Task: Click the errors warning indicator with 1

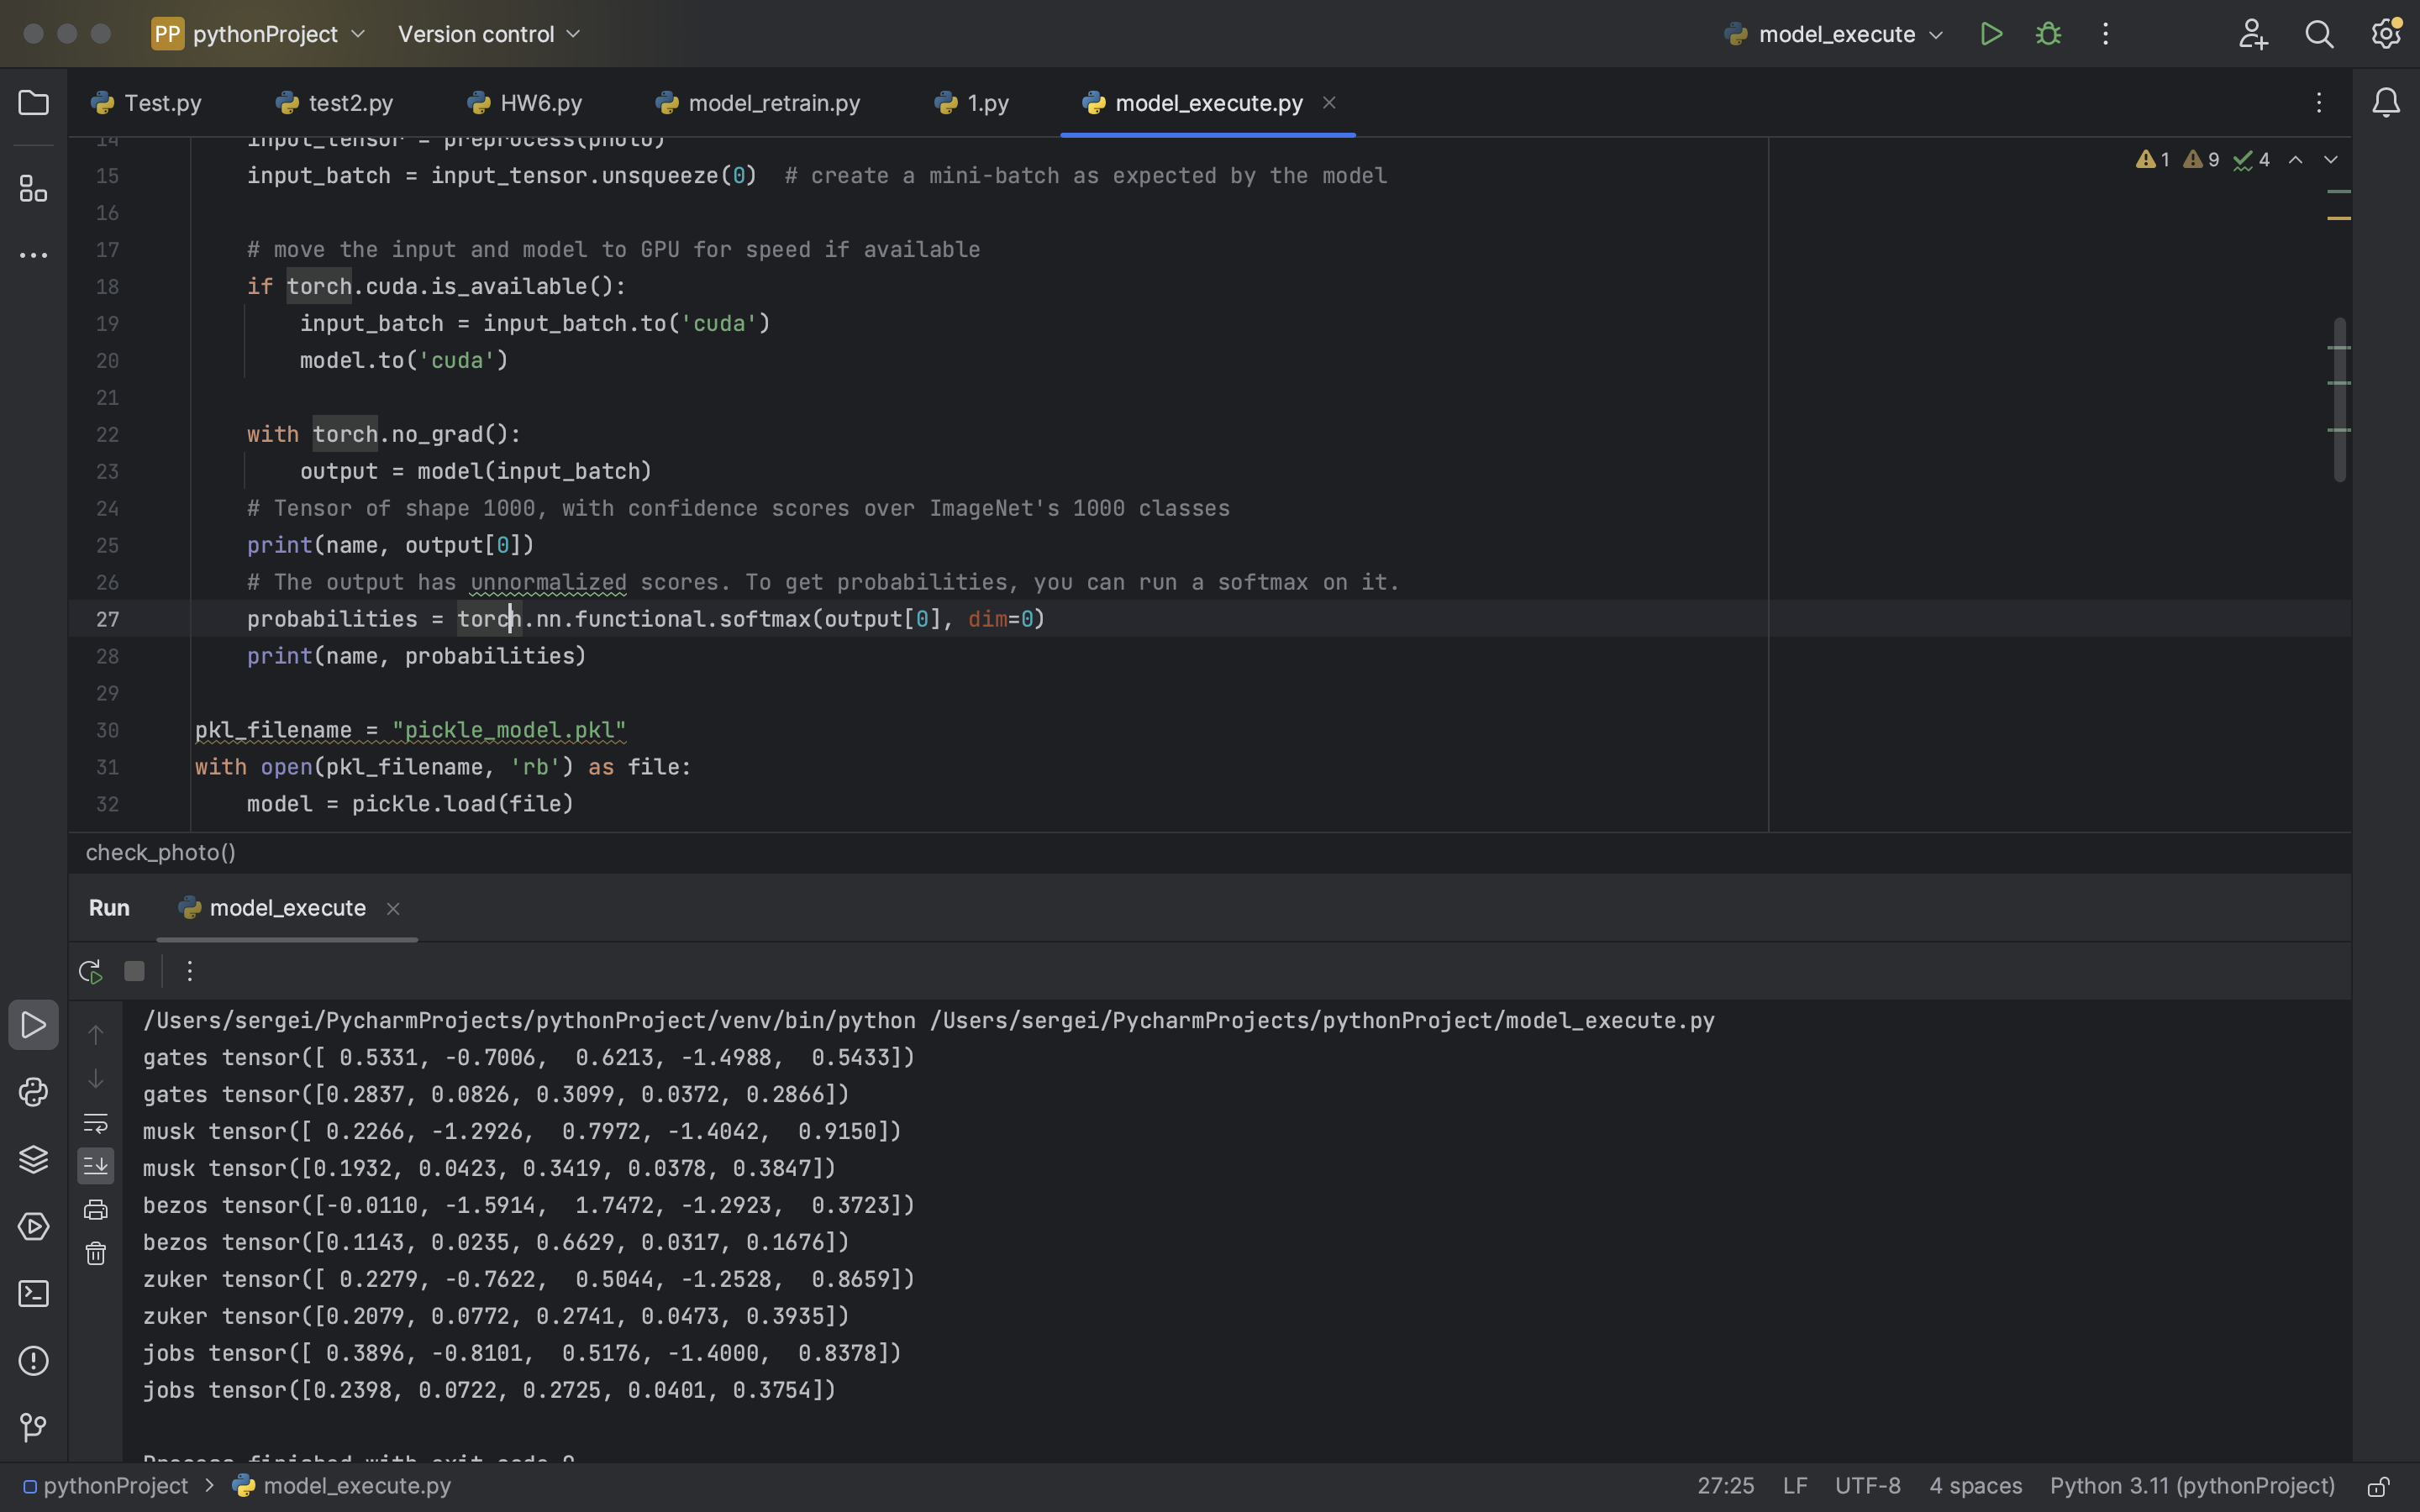Action: (x=2153, y=160)
